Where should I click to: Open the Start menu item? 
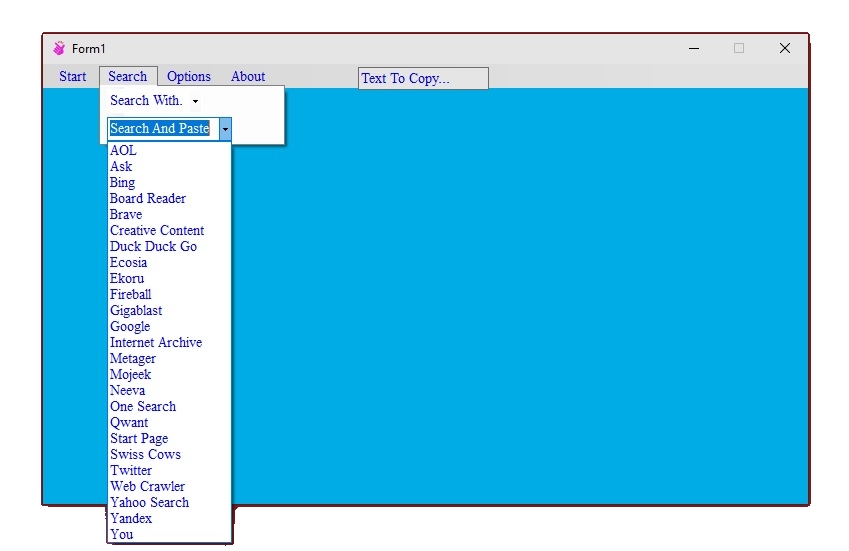point(73,76)
